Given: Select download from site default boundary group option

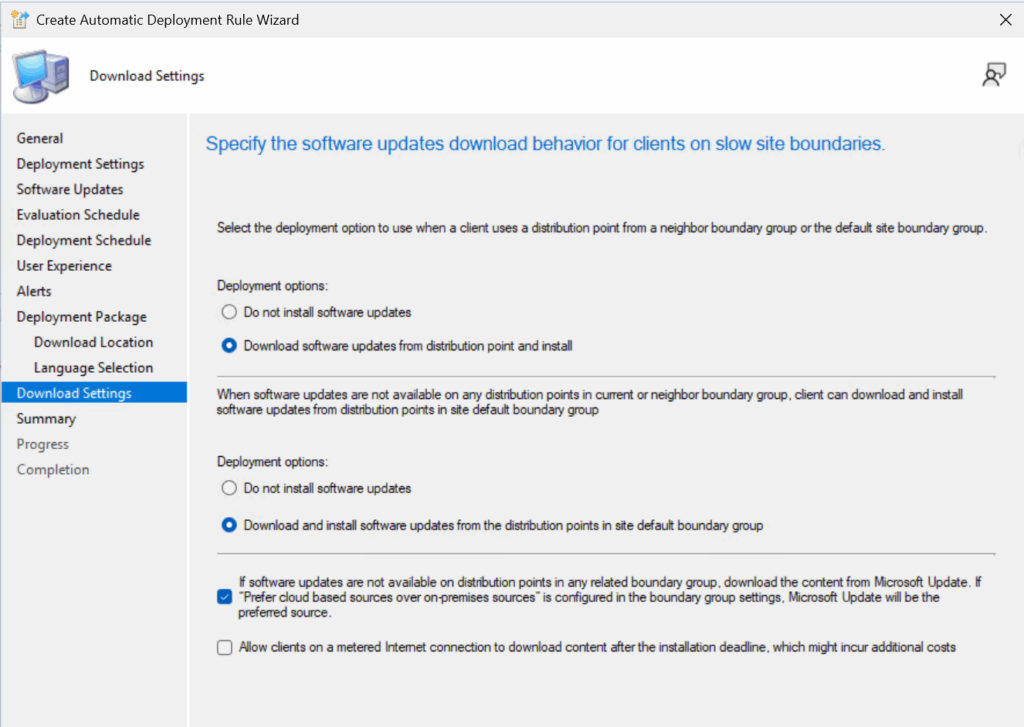Looking at the screenshot, I should click(229, 525).
